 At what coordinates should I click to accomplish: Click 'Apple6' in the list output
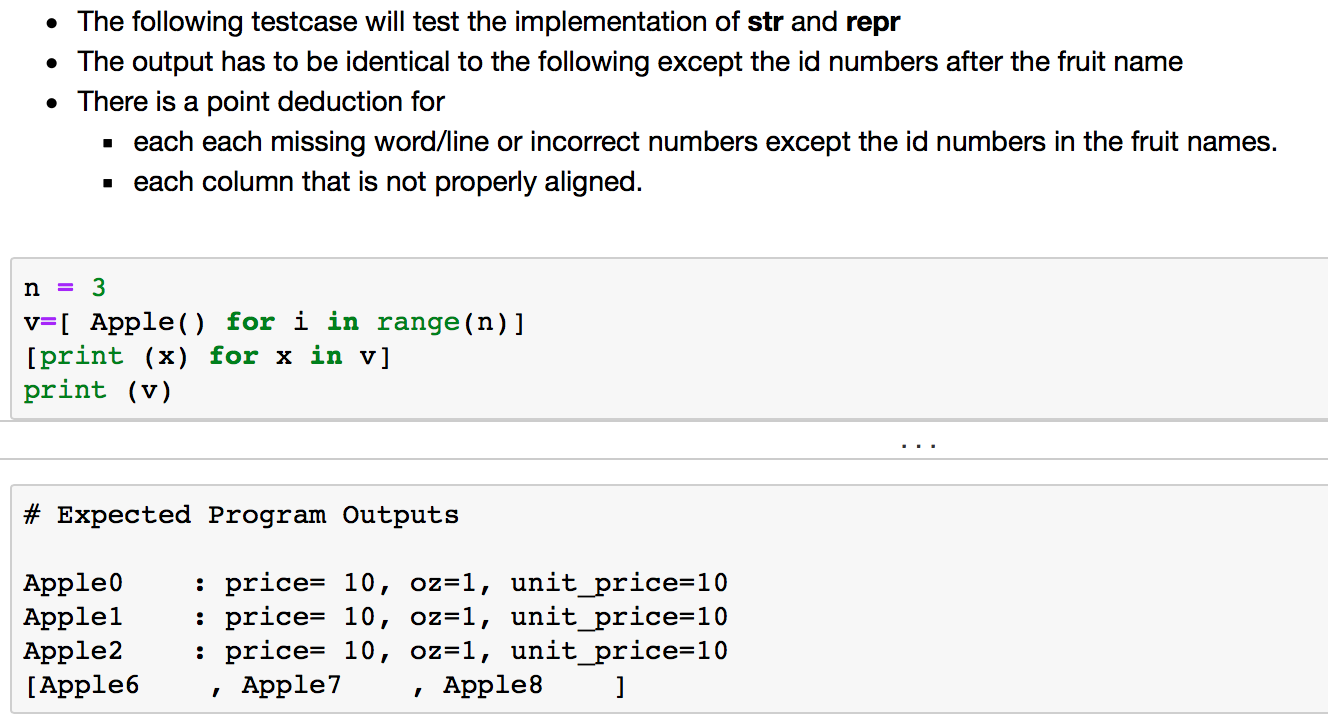pyautogui.click(x=90, y=685)
